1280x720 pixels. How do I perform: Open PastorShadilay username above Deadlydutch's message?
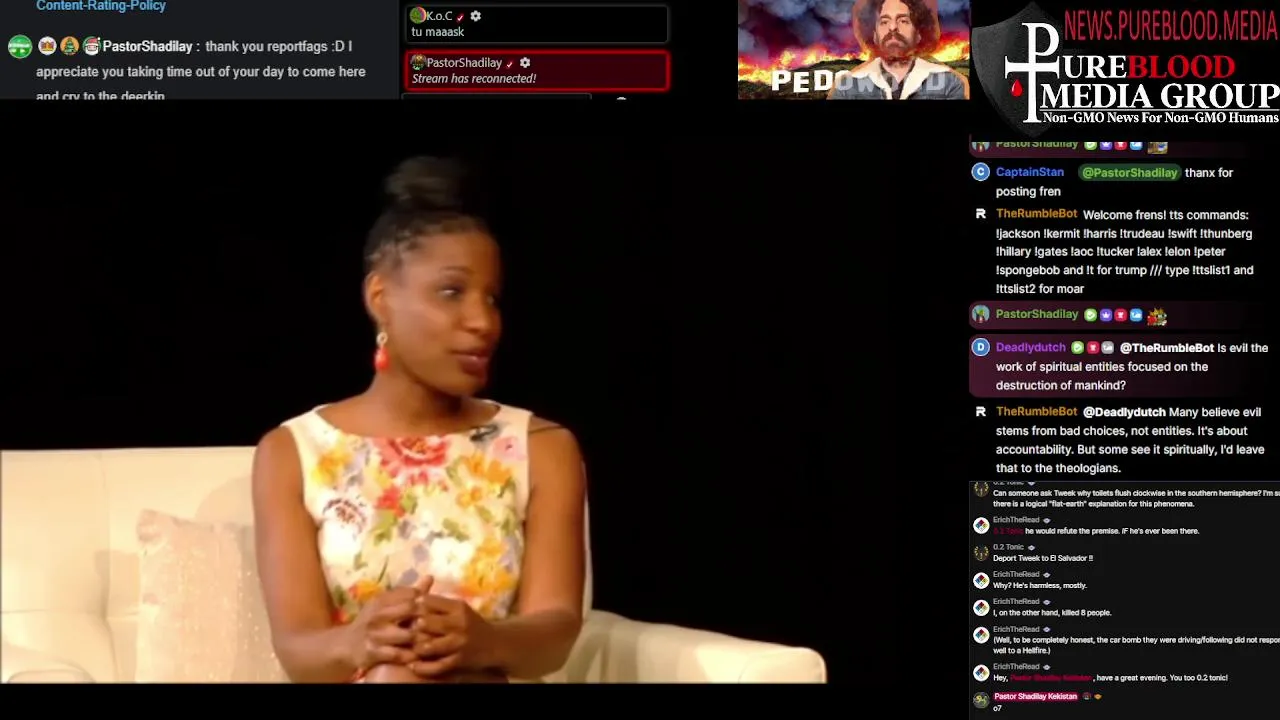coord(1037,314)
